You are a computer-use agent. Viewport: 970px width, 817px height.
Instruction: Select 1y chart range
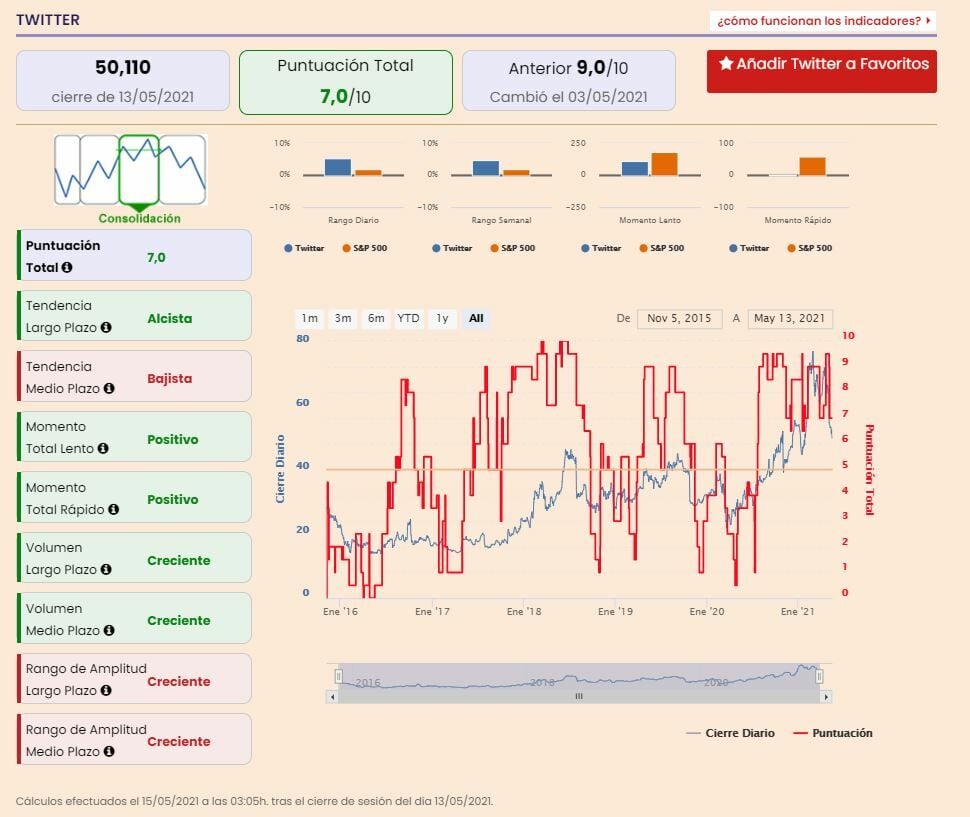pos(442,319)
